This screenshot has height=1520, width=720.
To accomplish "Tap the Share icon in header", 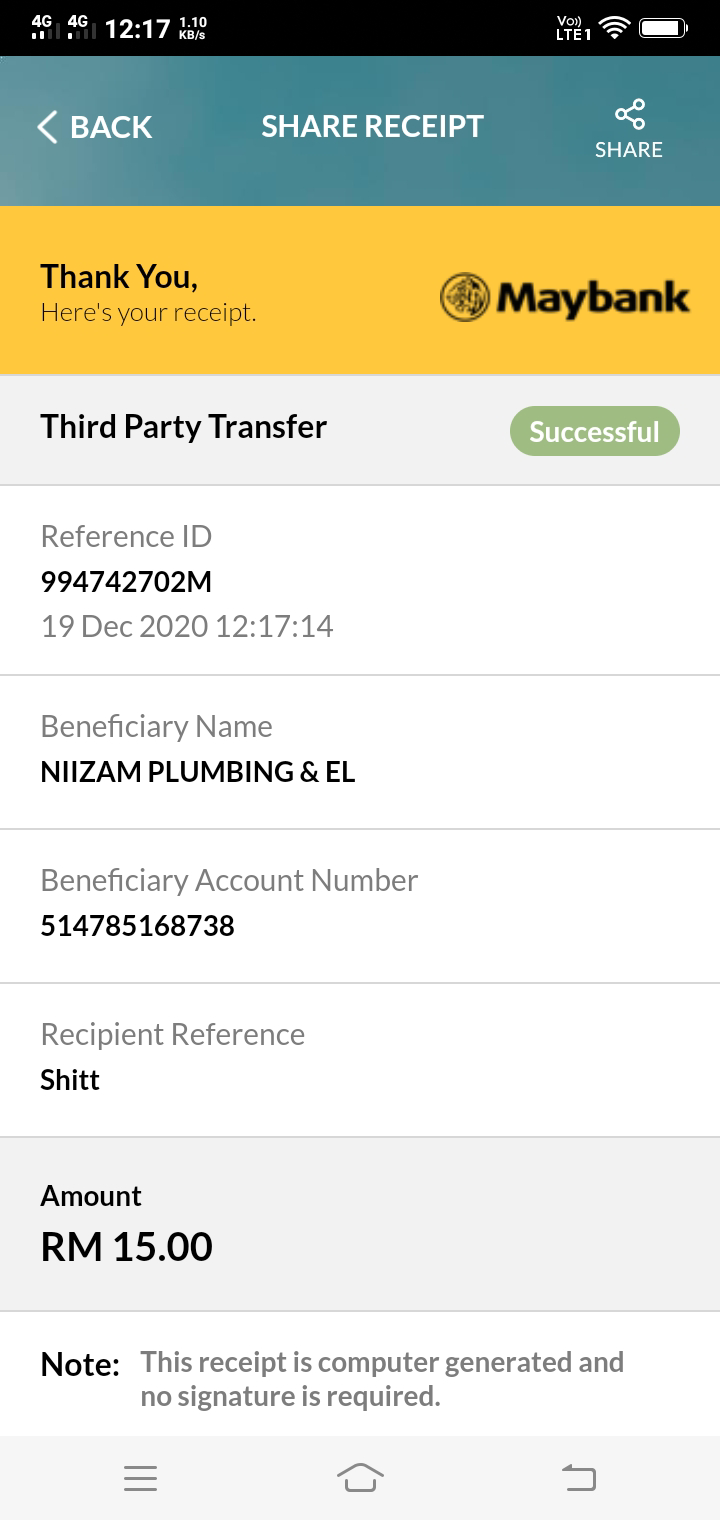I will point(630,114).
